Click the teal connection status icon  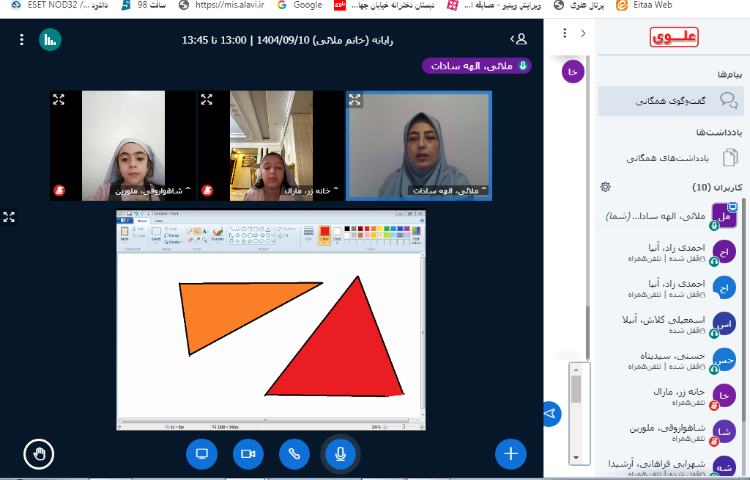click(50, 40)
